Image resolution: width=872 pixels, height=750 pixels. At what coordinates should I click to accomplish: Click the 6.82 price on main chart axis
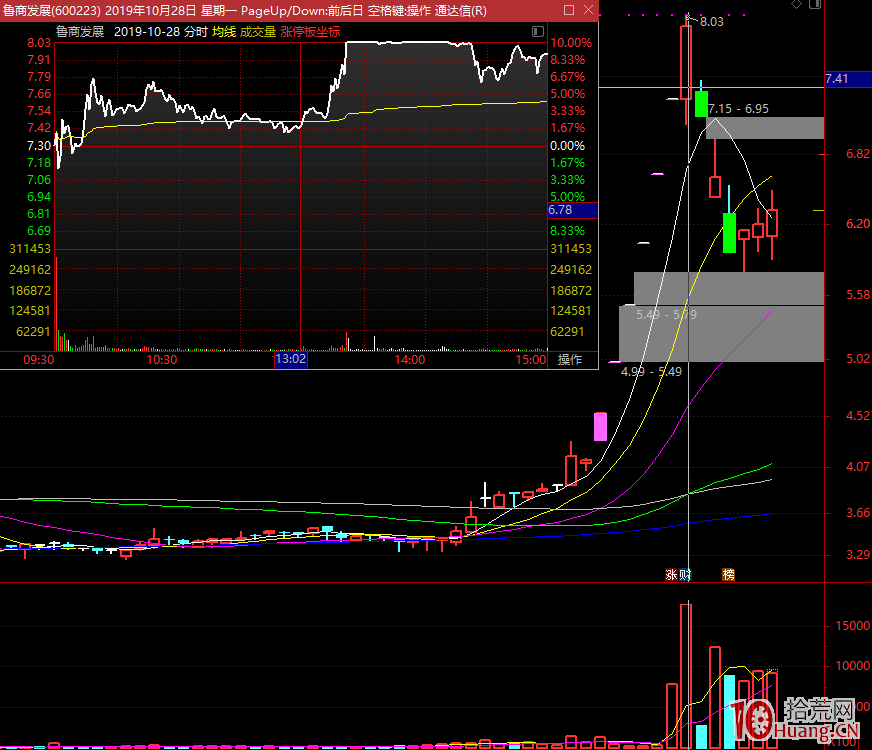pyautogui.click(x=858, y=154)
